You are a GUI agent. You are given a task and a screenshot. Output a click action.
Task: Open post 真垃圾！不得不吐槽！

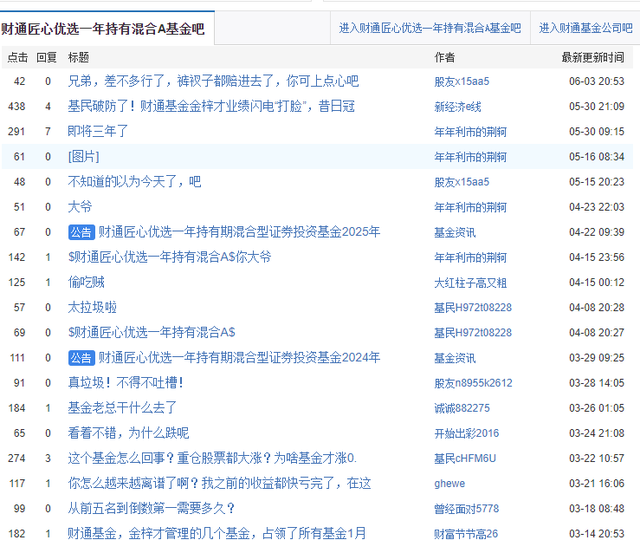(125, 383)
